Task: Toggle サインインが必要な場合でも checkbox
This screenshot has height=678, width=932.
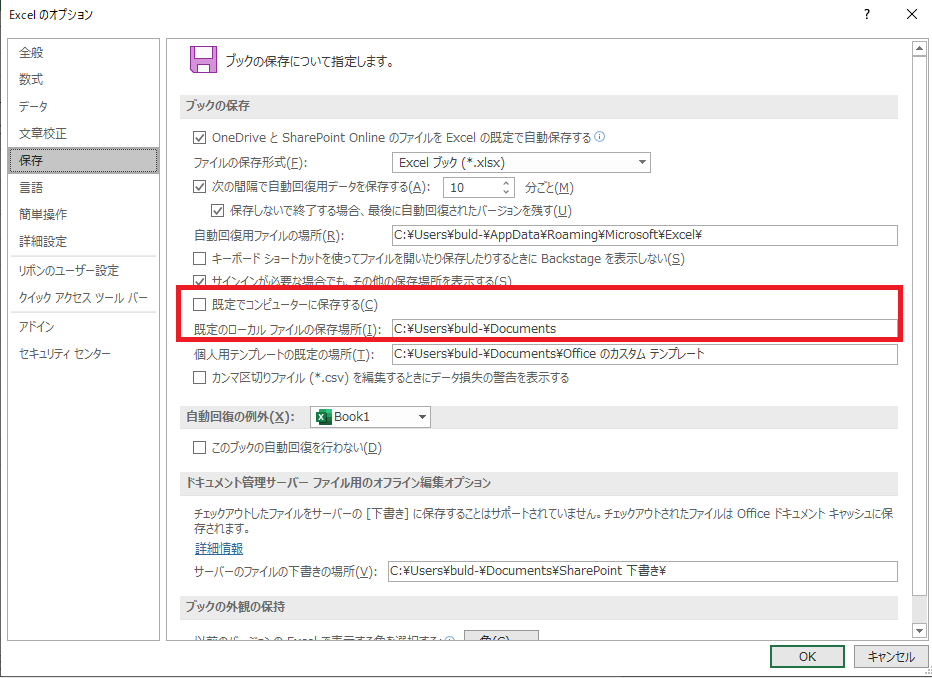Action: [x=200, y=281]
